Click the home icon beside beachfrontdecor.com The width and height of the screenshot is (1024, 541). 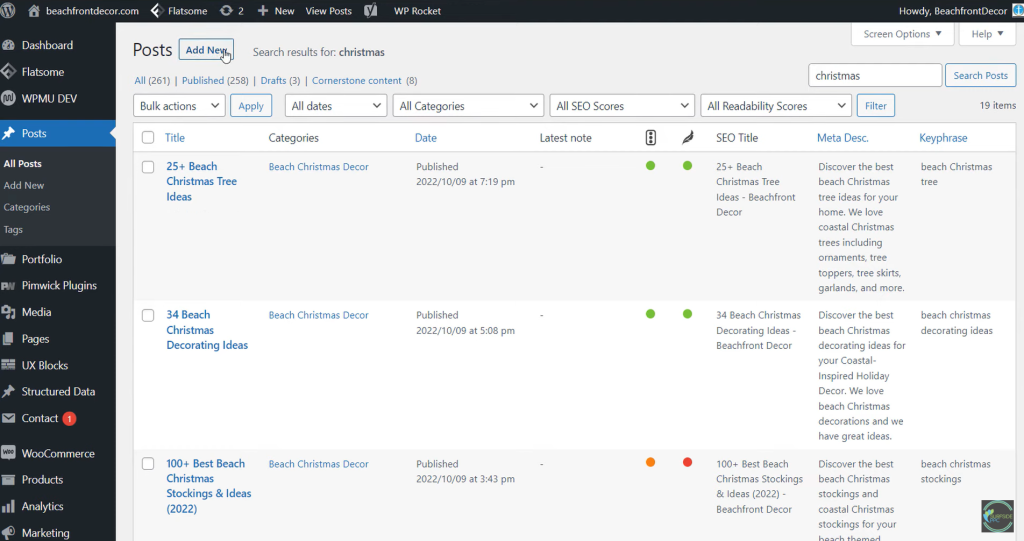[x=34, y=10]
